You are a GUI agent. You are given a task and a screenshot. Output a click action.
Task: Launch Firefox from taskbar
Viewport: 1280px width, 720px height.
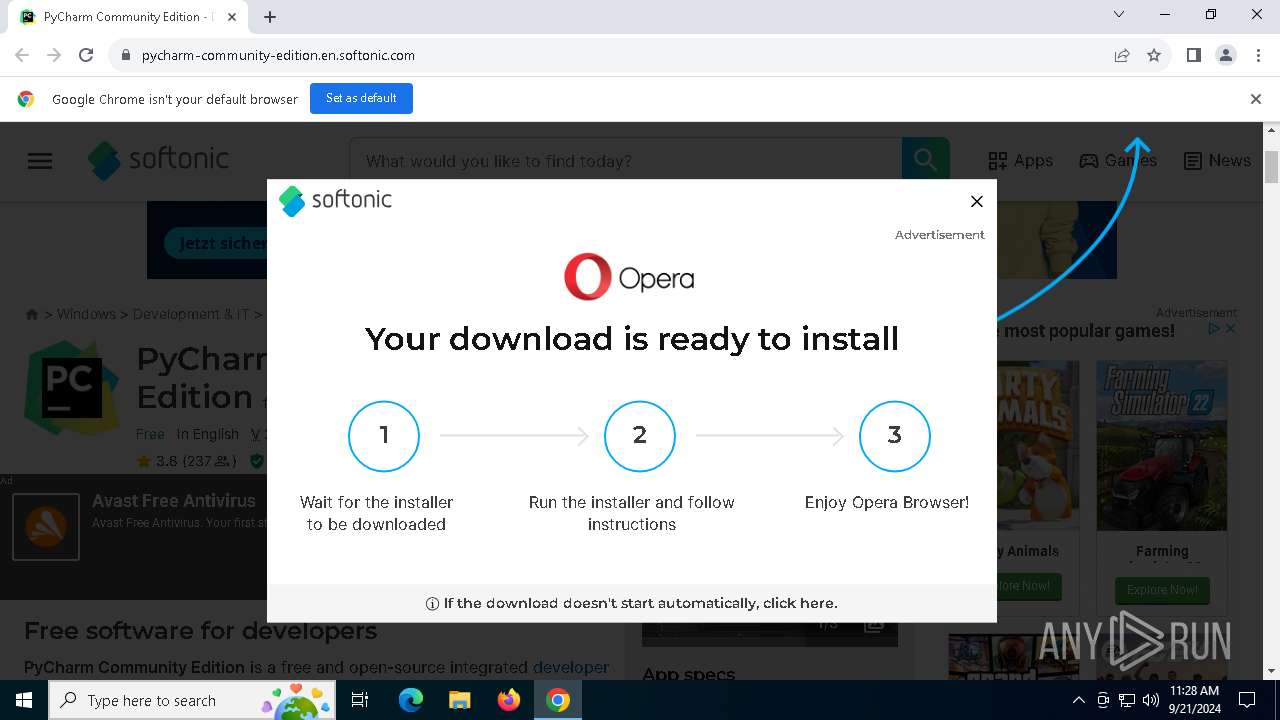tap(509, 700)
